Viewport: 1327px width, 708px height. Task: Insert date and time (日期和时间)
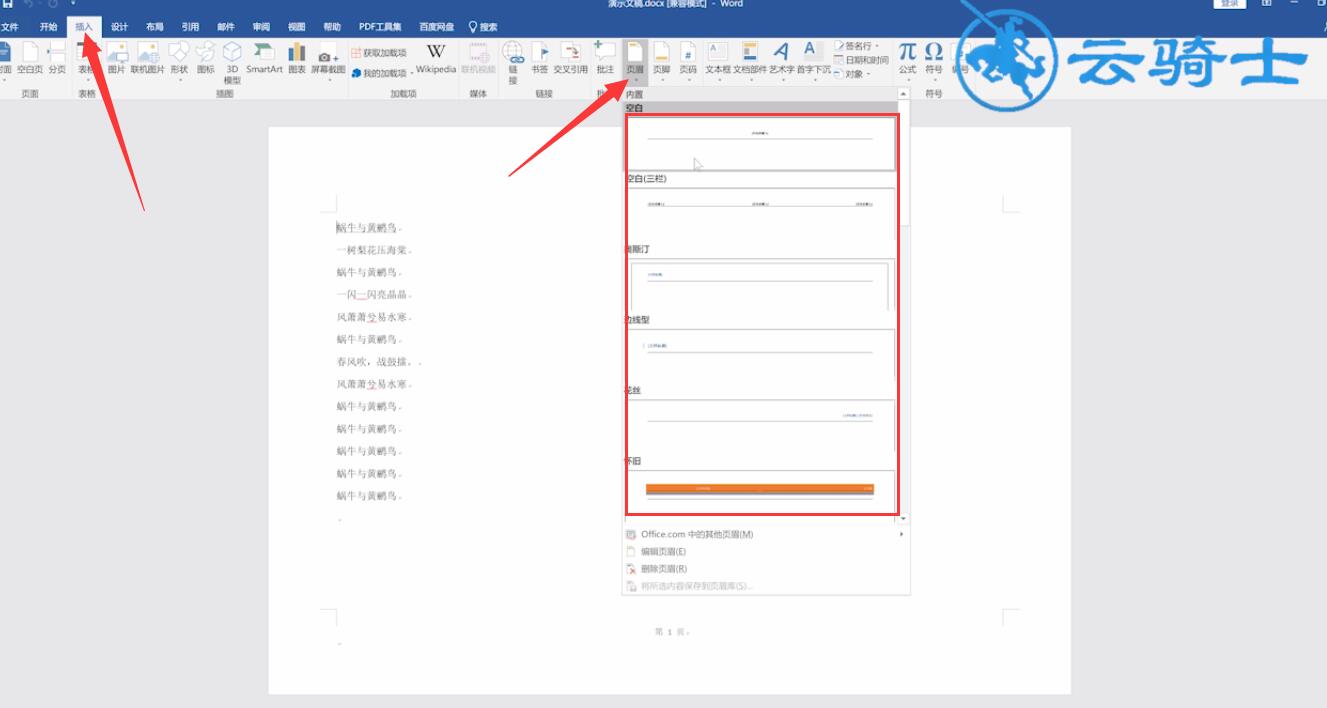click(860, 60)
